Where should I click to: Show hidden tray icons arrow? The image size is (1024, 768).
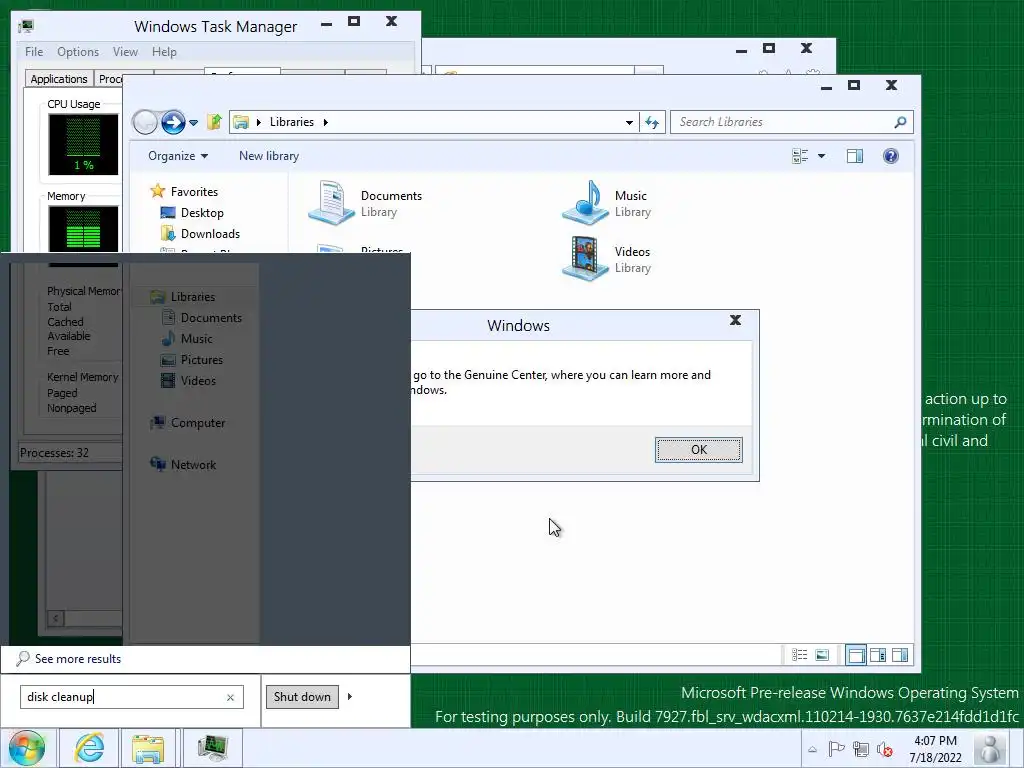tap(812, 750)
